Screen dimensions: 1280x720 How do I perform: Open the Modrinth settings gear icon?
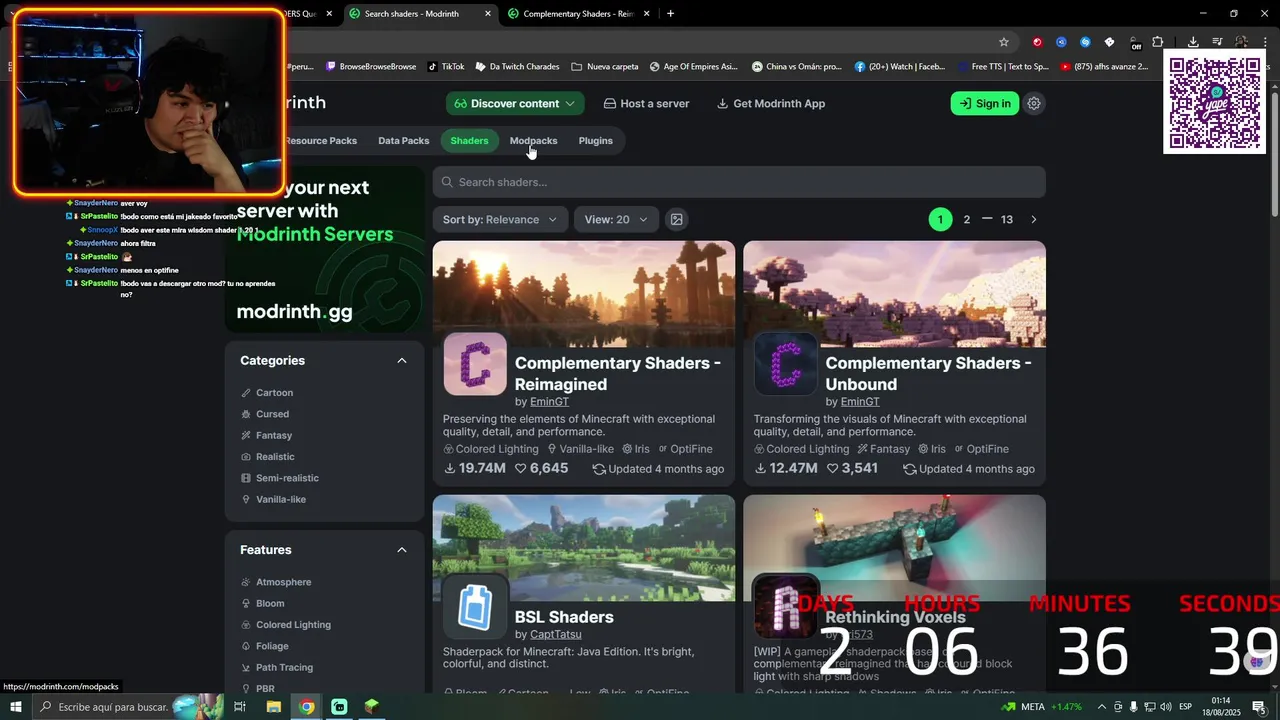1034,103
